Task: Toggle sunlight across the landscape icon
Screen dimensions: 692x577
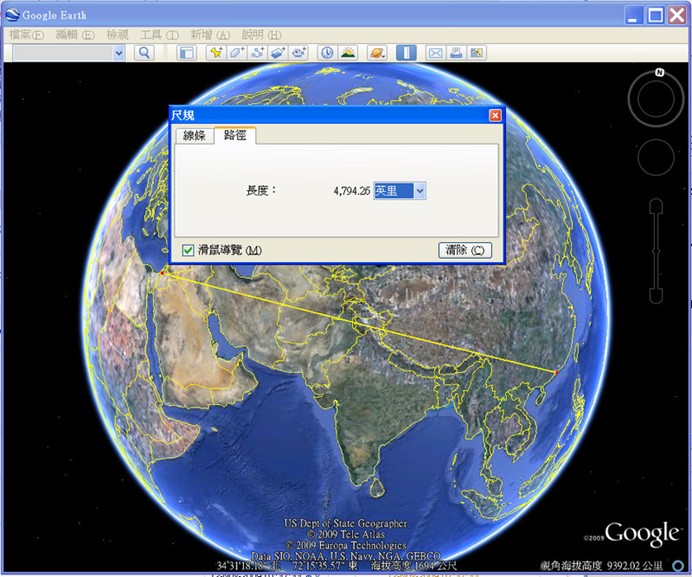Action: coord(348,53)
